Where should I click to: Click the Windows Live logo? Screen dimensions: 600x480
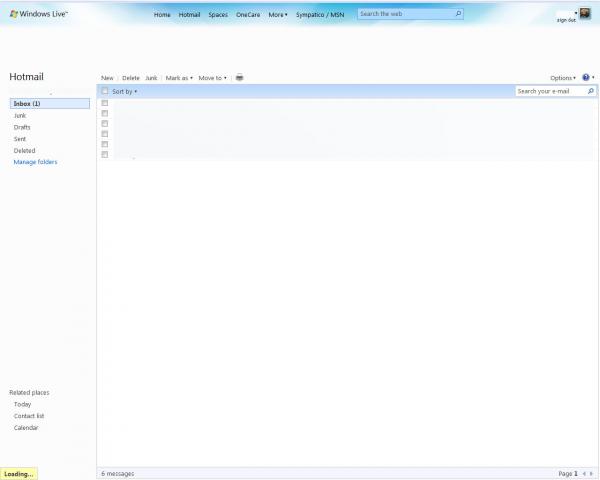[38, 14]
